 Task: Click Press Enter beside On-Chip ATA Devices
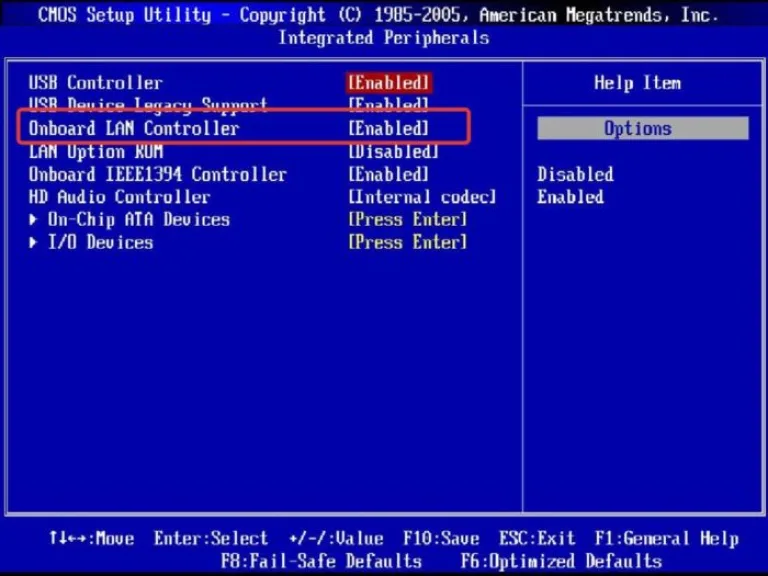(408, 219)
